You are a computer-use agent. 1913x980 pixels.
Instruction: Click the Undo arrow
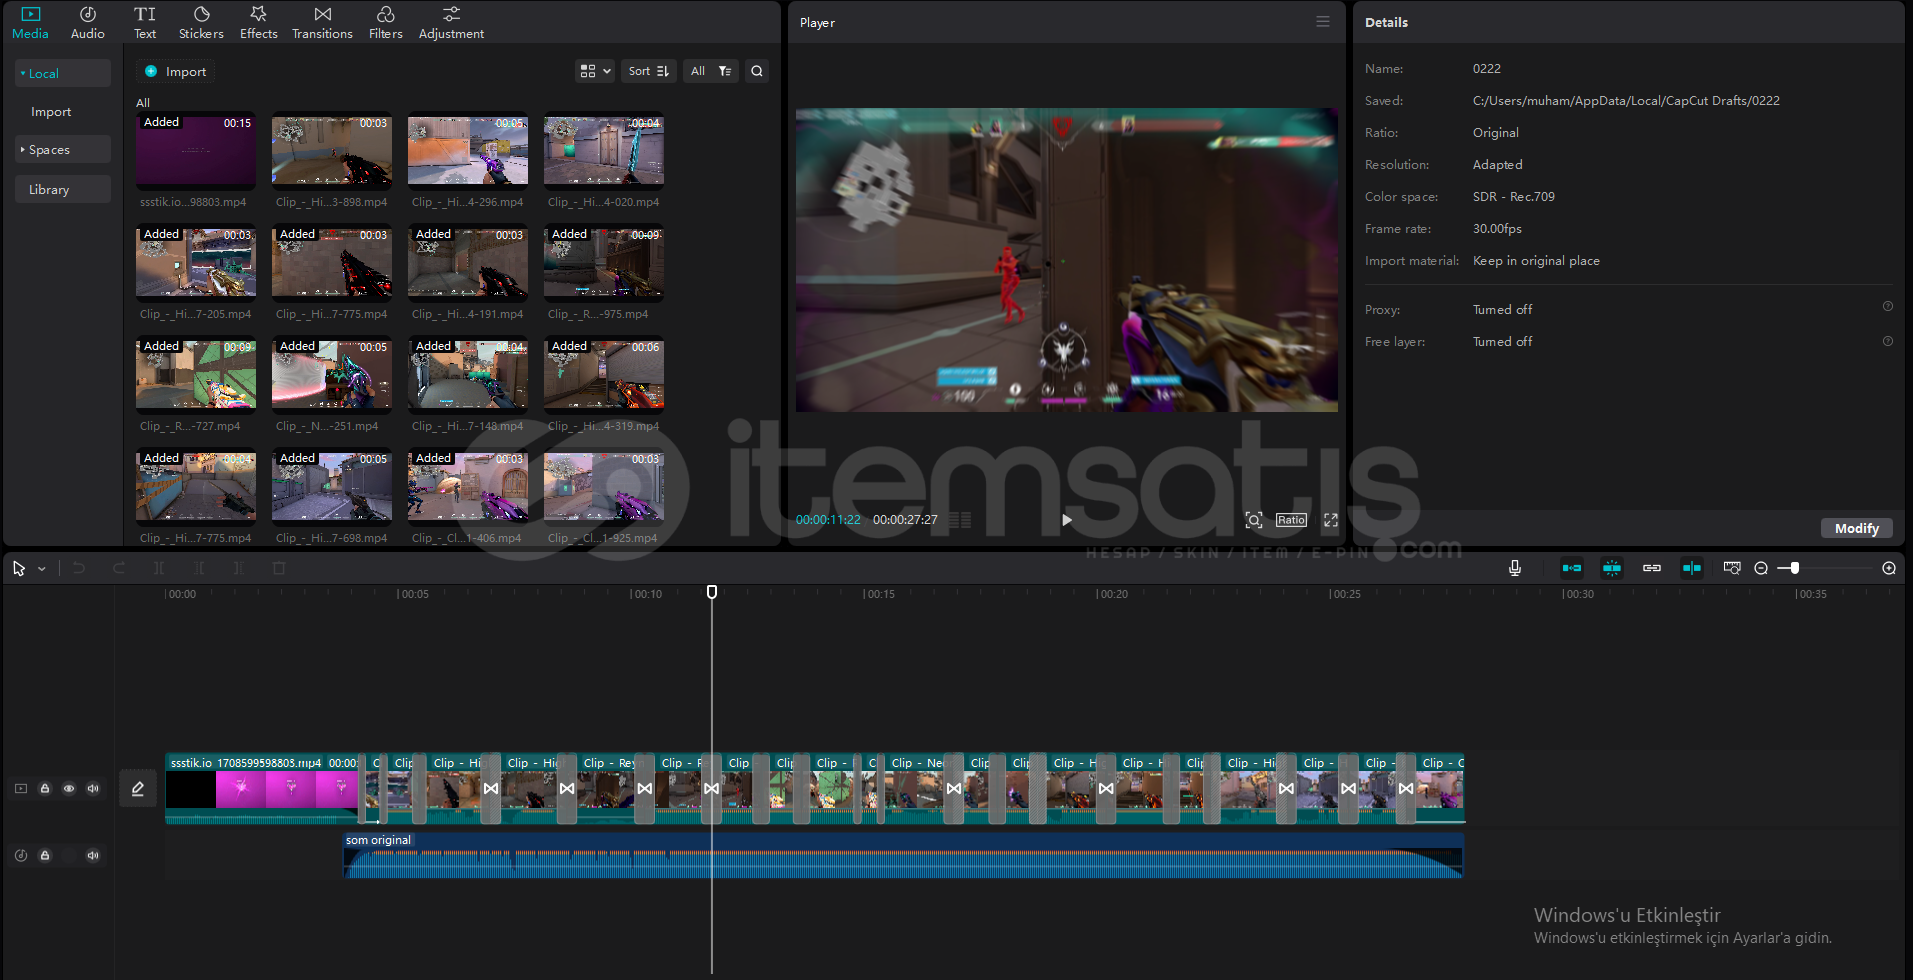79,568
